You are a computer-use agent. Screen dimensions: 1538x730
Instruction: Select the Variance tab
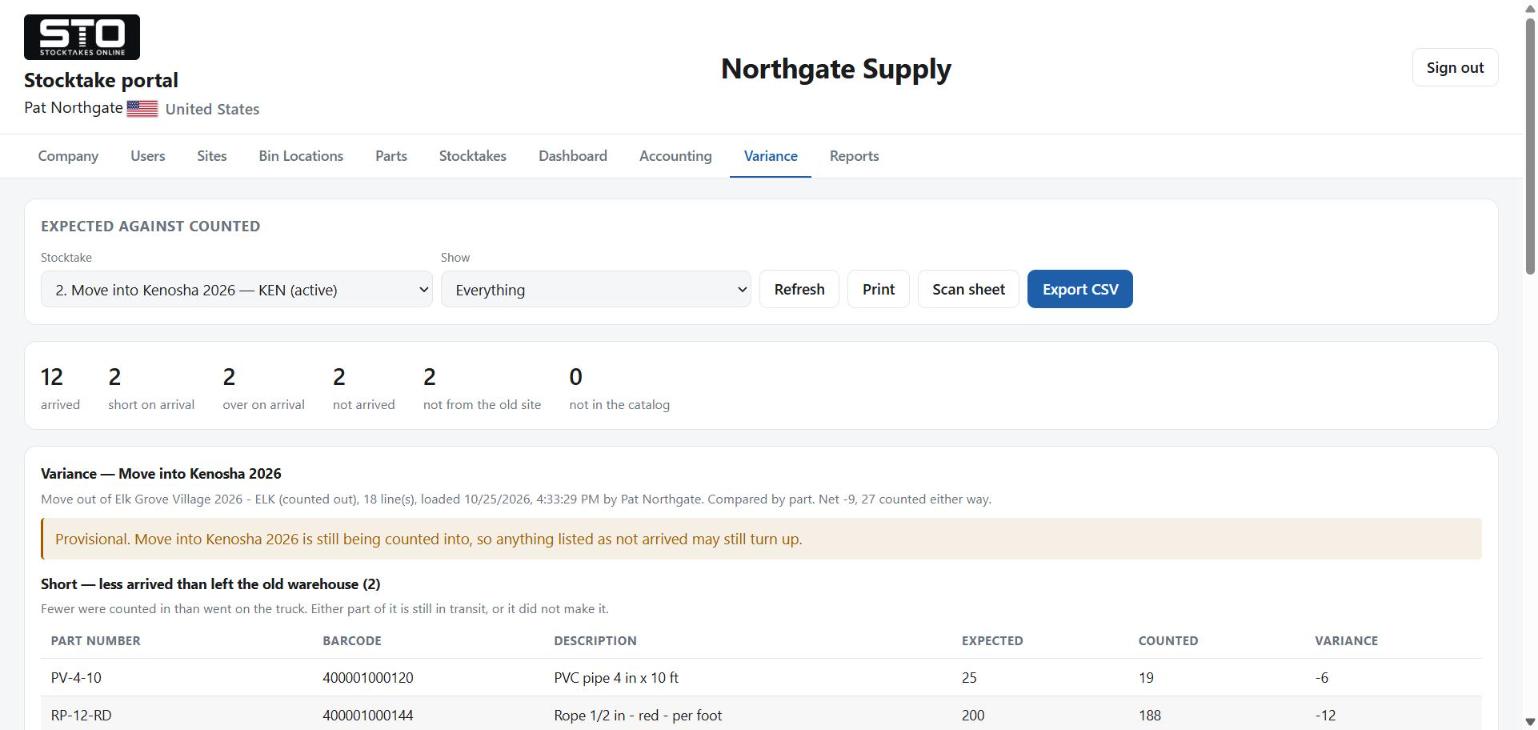[771, 156]
